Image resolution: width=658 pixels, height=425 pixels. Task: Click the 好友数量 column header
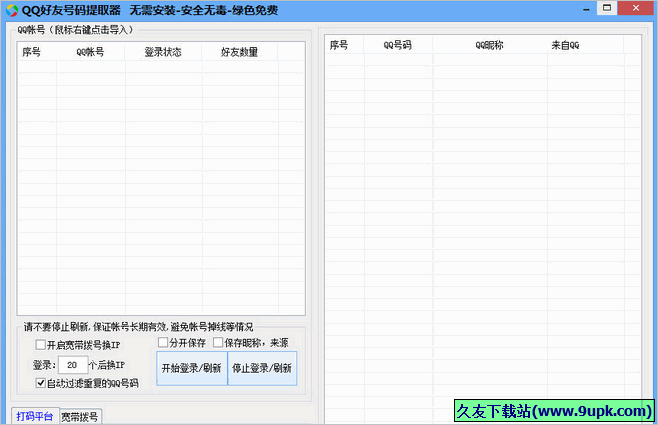[240, 52]
